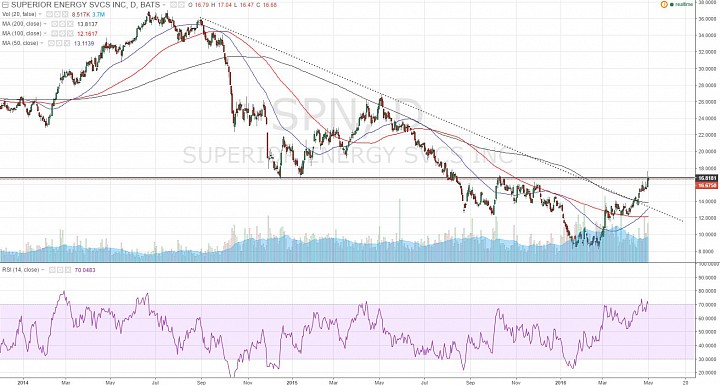Remove the RSI (14, close) indicator
Viewport: 720px width, 385px height.
coord(68,270)
